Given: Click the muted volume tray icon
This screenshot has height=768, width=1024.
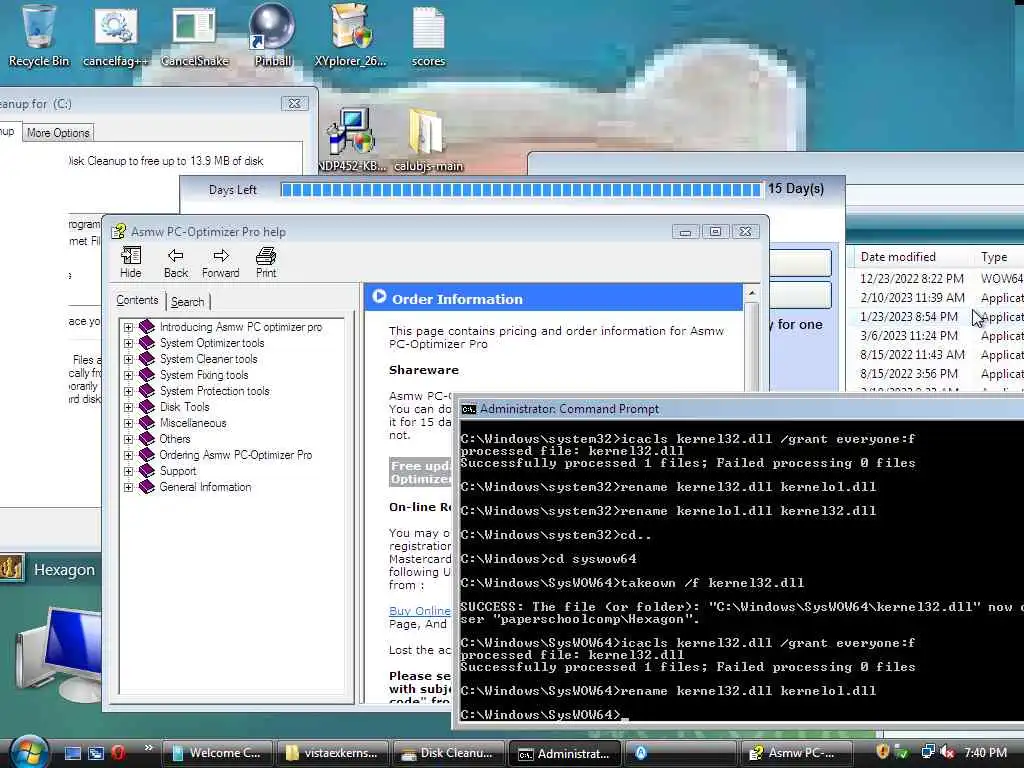Looking at the screenshot, I should [948, 752].
